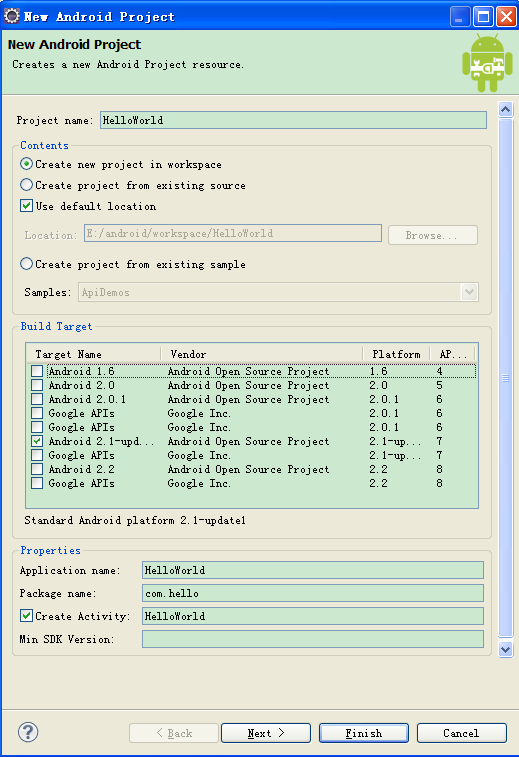519x757 pixels.
Task: Check the Android 2.2 build target
Action: point(37,469)
